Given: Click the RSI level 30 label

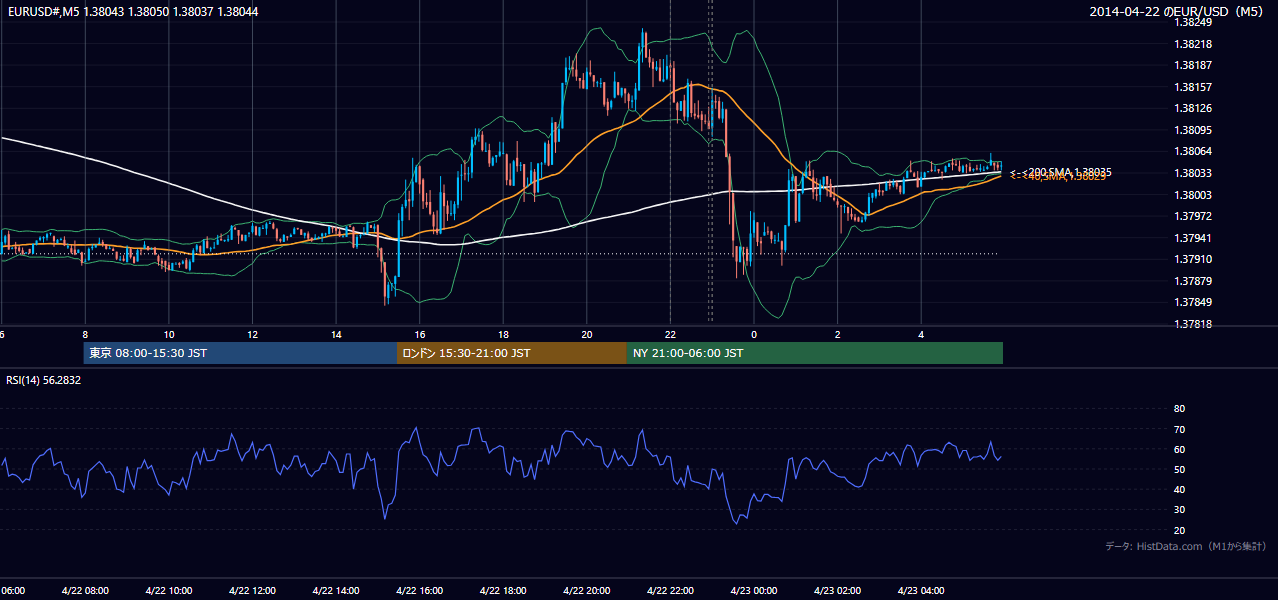Looking at the screenshot, I should 1179,510.
